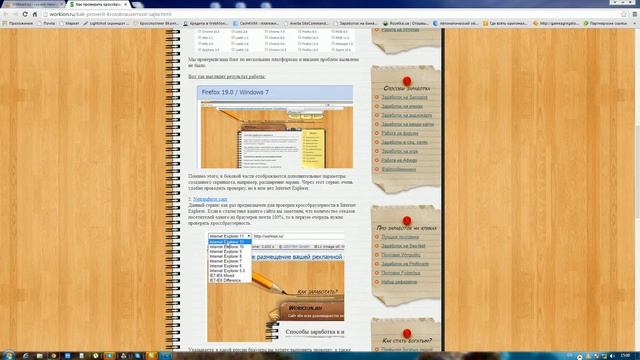Image resolution: width=640 pixels, height=360 pixels.
Task: Open the Firefox 19.0 / Windows 7 screenshot thumbnail
Action: point(275,127)
